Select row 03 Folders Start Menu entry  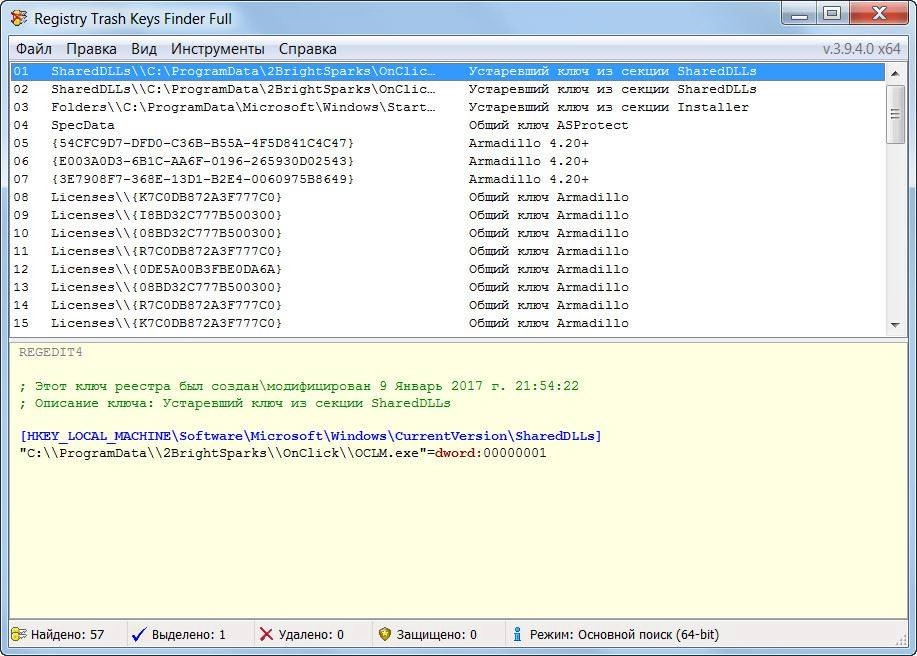click(x=448, y=108)
